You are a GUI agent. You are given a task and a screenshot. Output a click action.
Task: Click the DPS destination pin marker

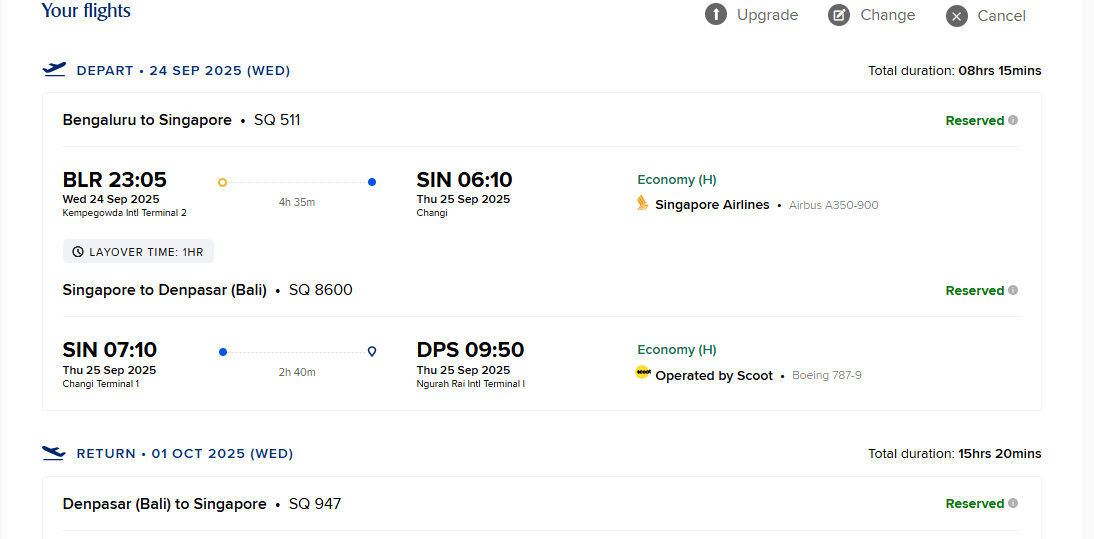point(372,351)
